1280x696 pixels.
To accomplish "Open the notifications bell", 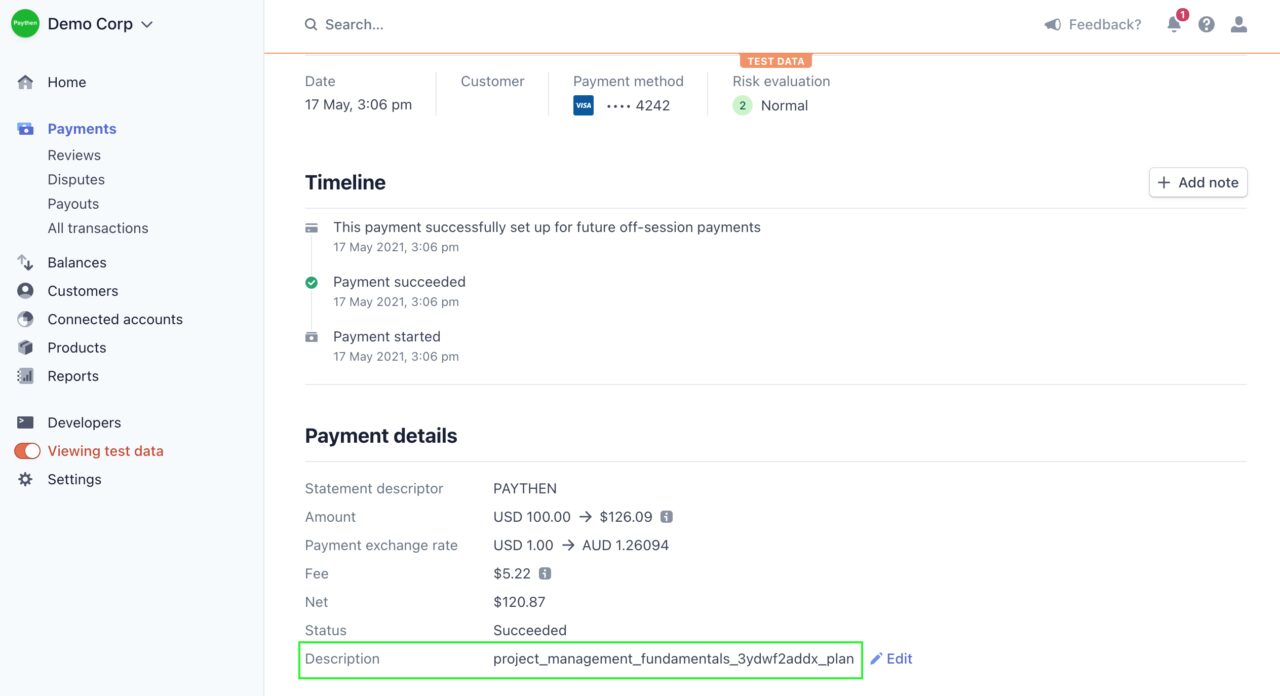I will 1173,24.
